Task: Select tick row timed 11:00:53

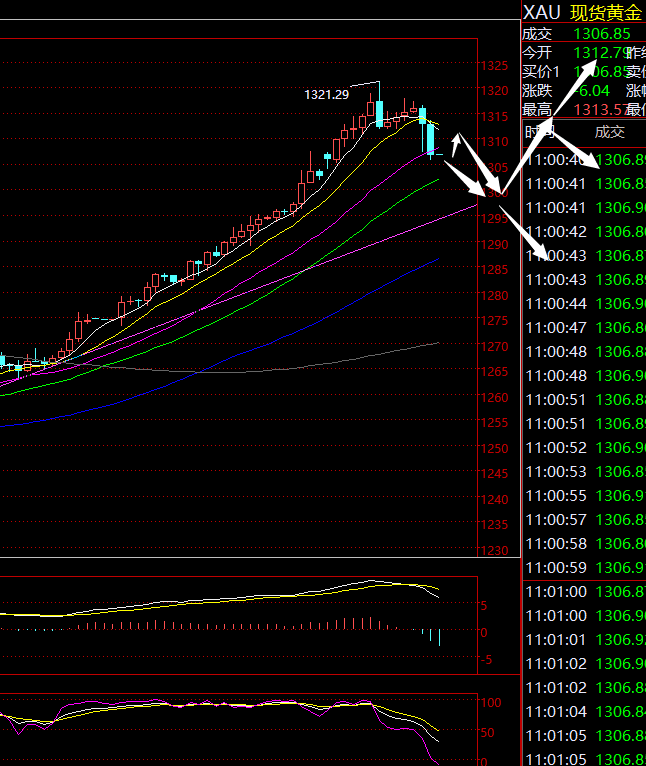Action: point(584,472)
